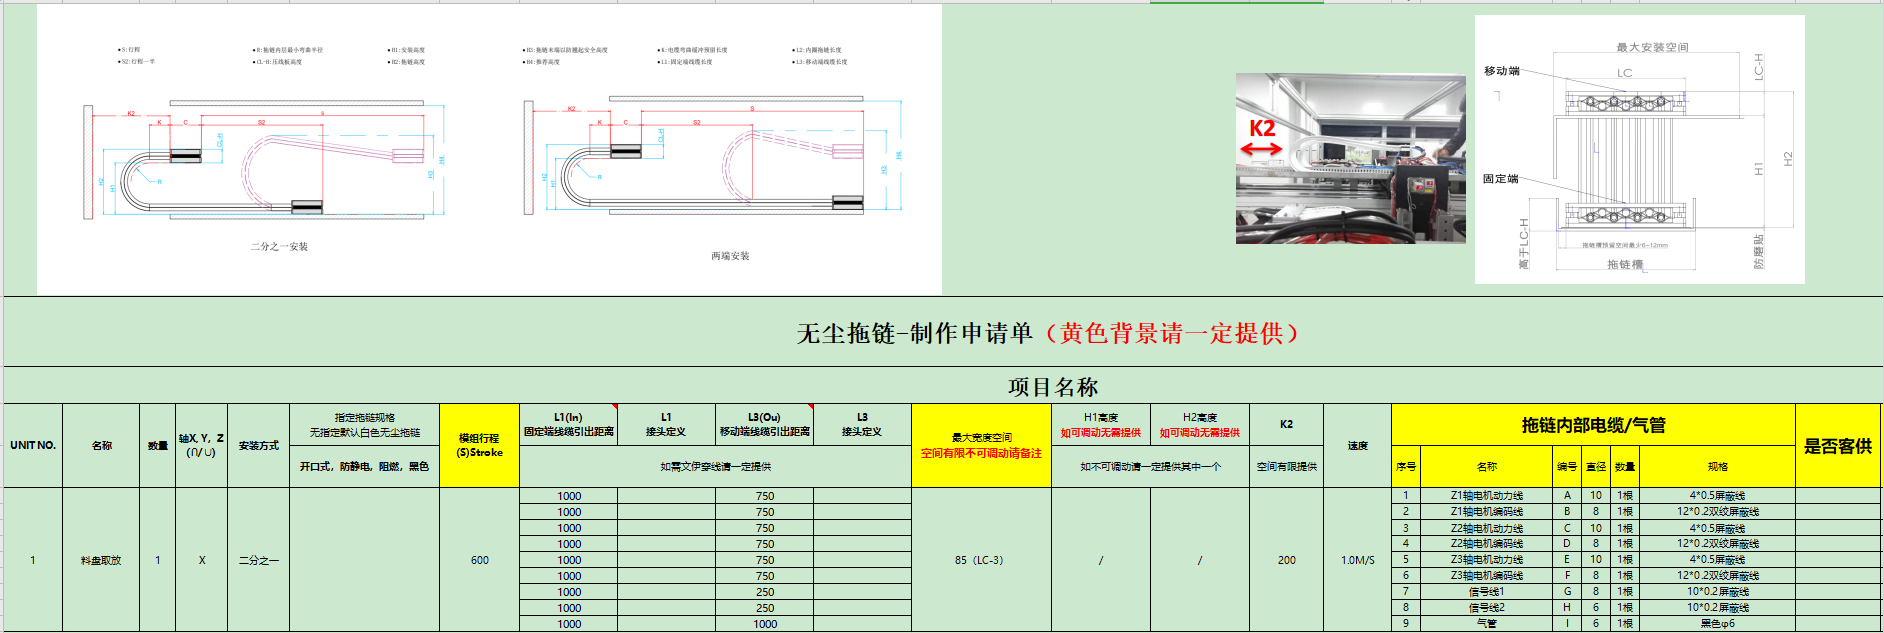Select the code letter G cell
The height and width of the screenshot is (633, 1884).
click(x=1567, y=591)
